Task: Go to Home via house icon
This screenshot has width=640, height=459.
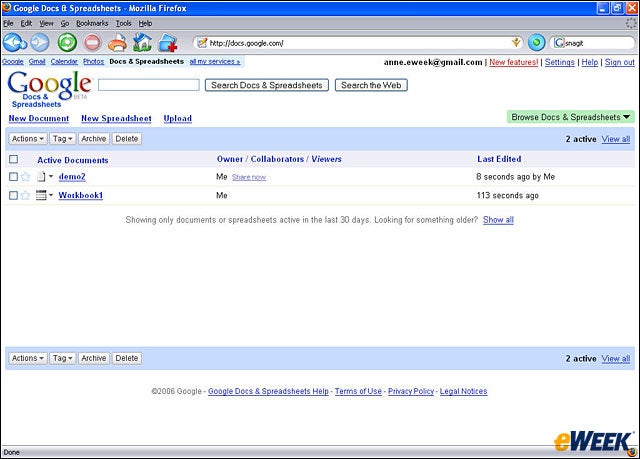Action: (x=142, y=42)
